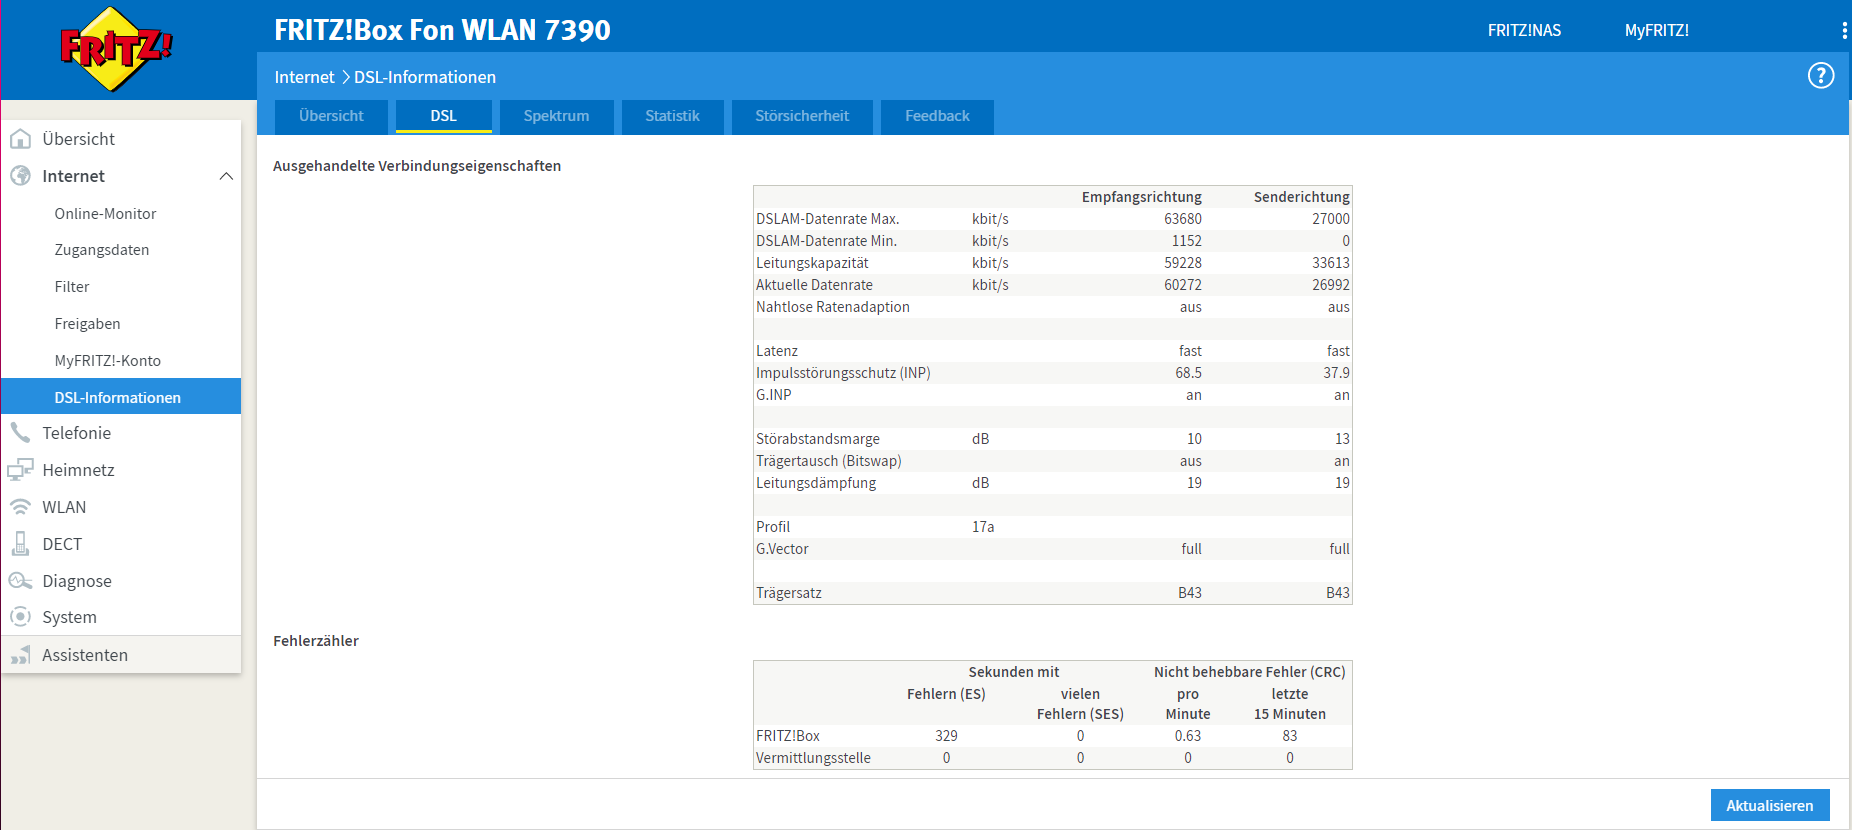The width and height of the screenshot is (1852, 830).
Task: Open the three-dot menu at top right
Action: [1844, 30]
